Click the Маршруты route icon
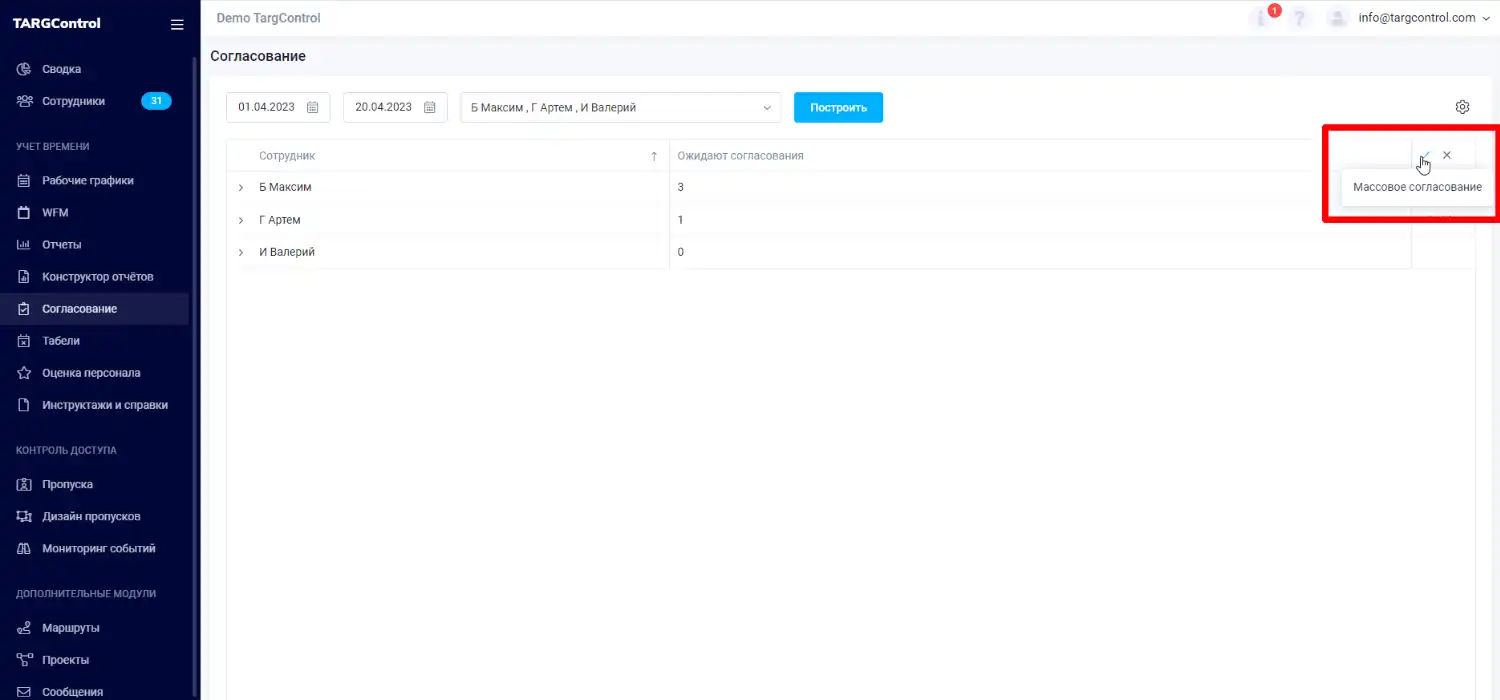1500x700 pixels. click(x=24, y=628)
